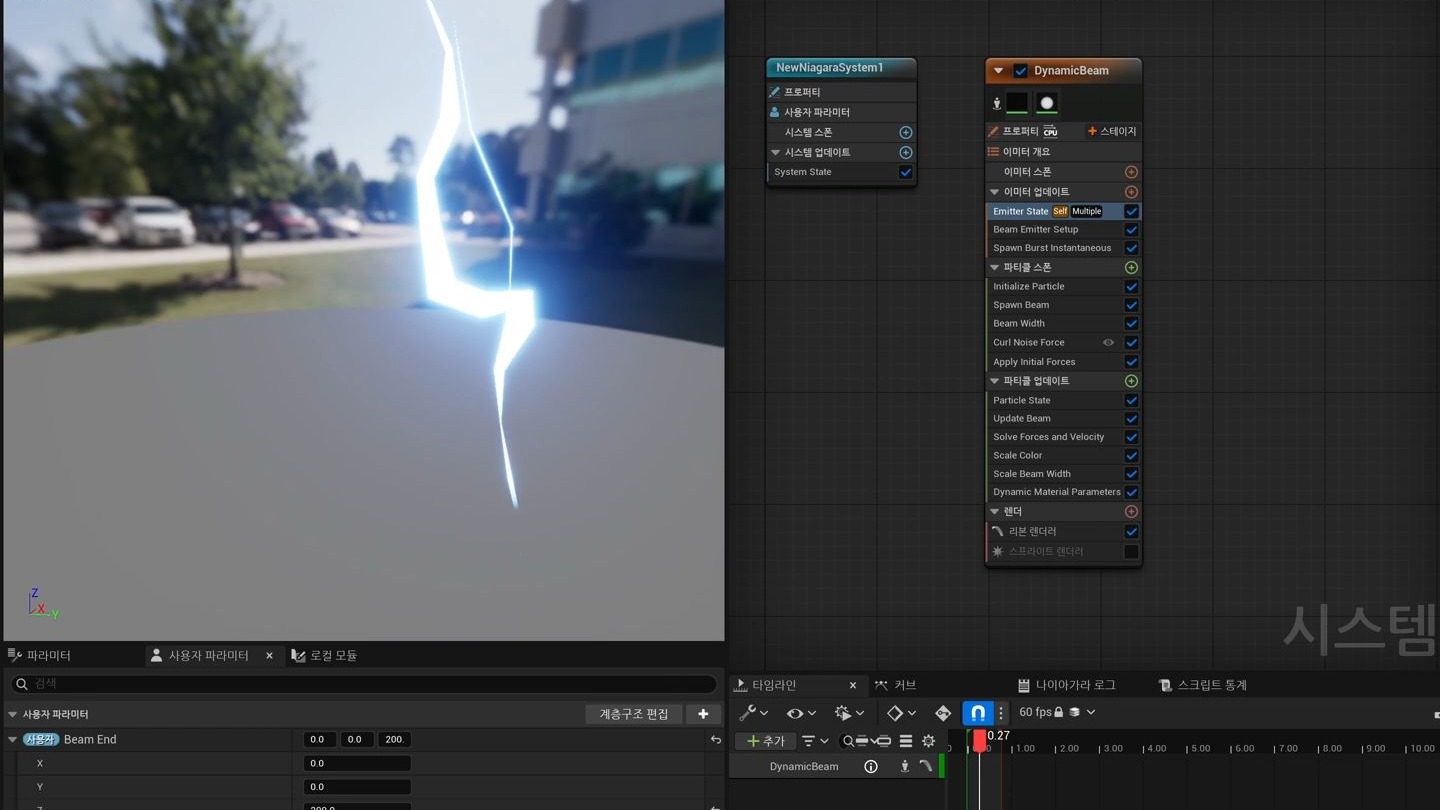1440x810 pixels.
Task: Click the track search magnifier icon
Action: pyautogui.click(x=848, y=741)
